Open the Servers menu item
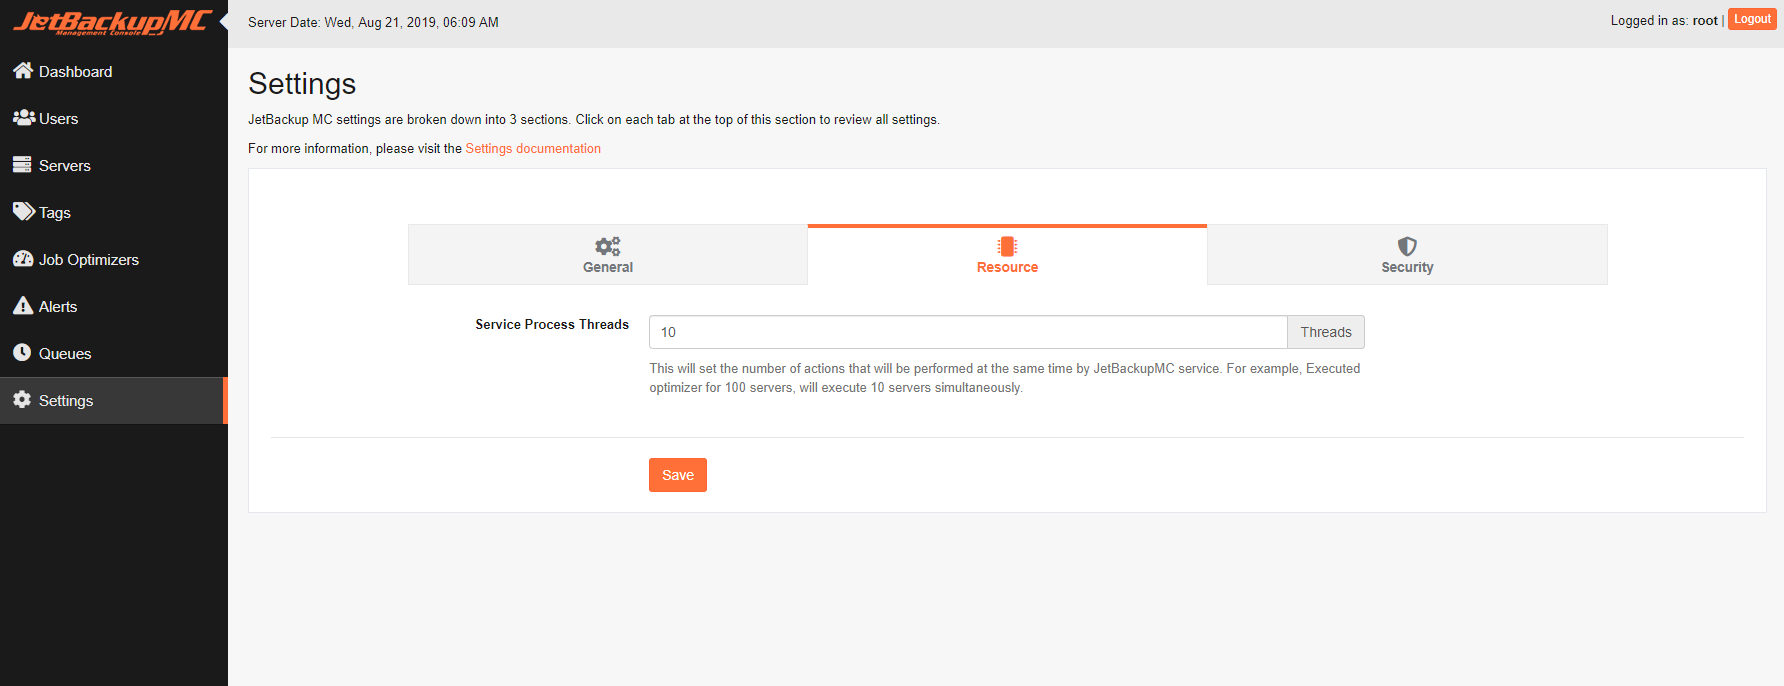Viewport: 1784px width, 686px height. (114, 165)
